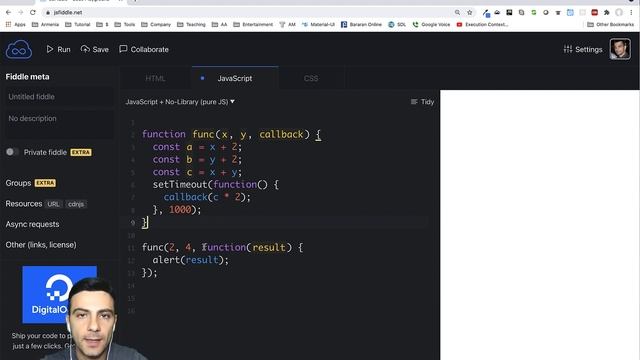
Task: Open the Execution Context bookmark
Action: pyautogui.click(x=482, y=24)
